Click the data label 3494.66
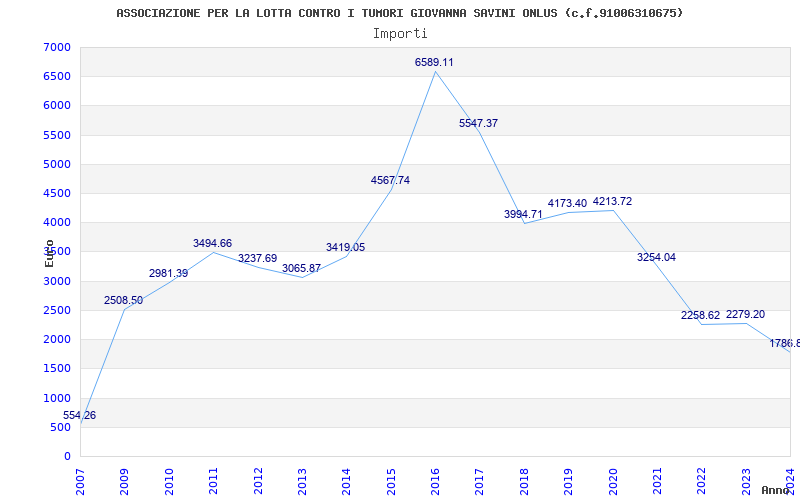This screenshot has width=800, height=500. coord(212,243)
